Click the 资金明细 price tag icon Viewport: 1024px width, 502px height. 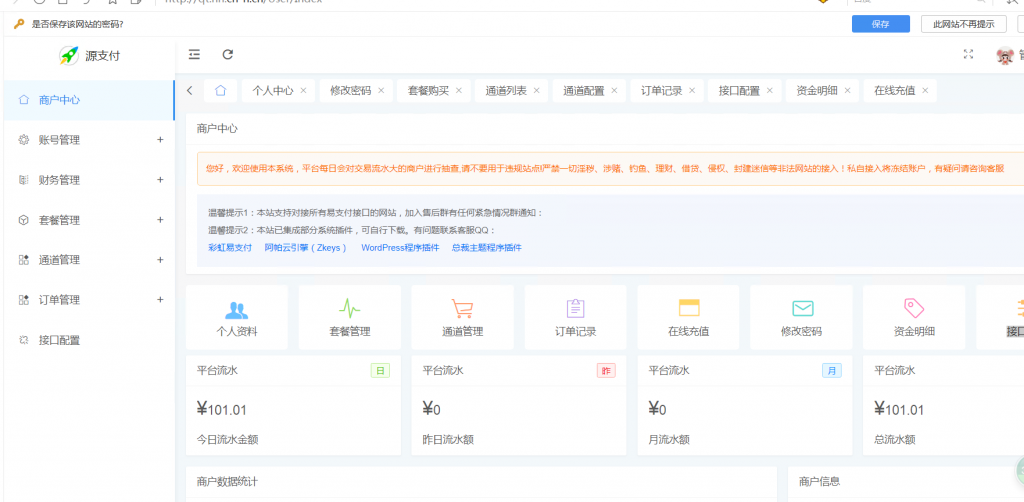(x=914, y=309)
